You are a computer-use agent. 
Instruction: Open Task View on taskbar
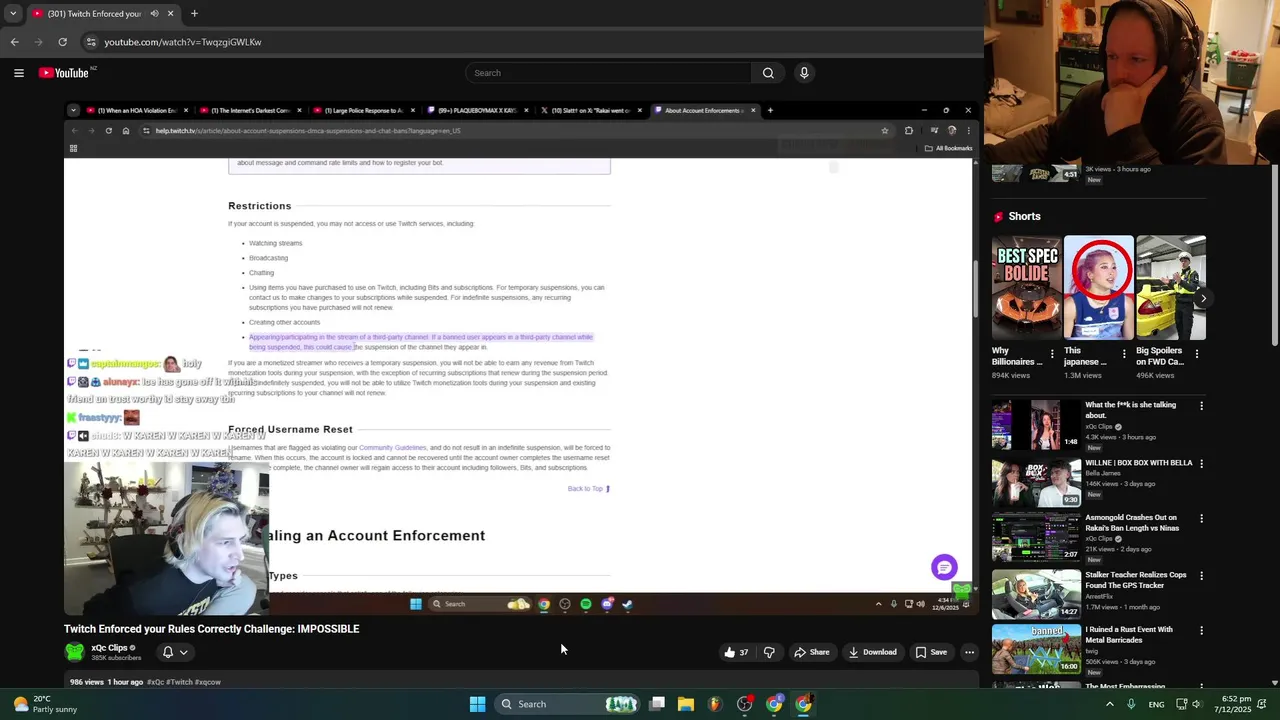point(657,704)
